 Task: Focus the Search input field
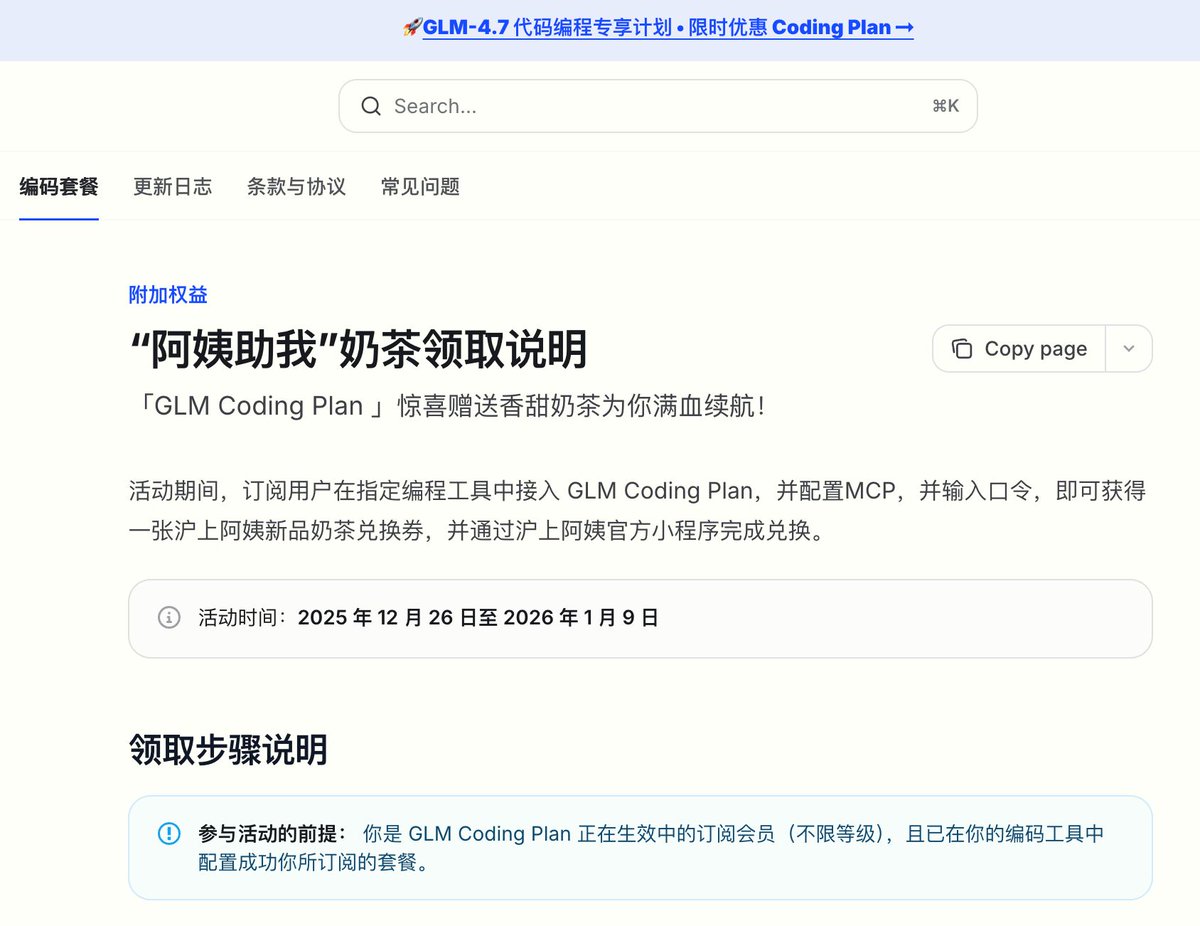658,106
